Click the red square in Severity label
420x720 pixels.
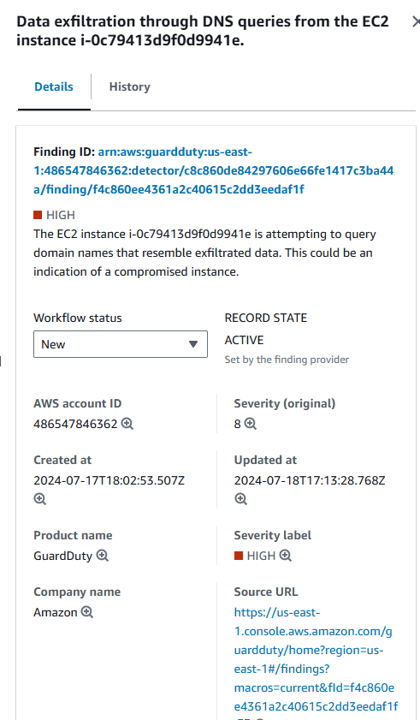238,556
